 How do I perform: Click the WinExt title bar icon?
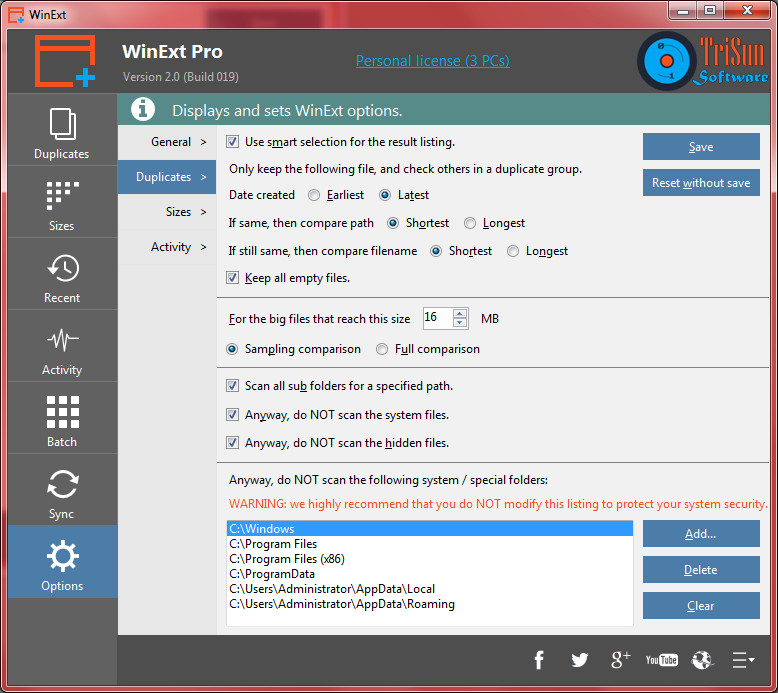(x=16, y=14)
